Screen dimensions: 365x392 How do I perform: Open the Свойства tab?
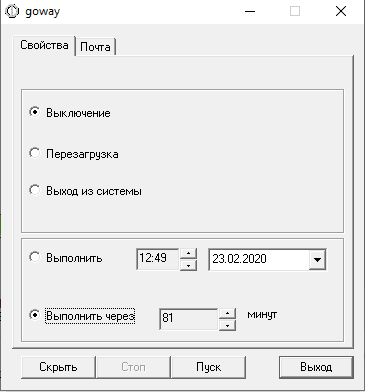44,45
